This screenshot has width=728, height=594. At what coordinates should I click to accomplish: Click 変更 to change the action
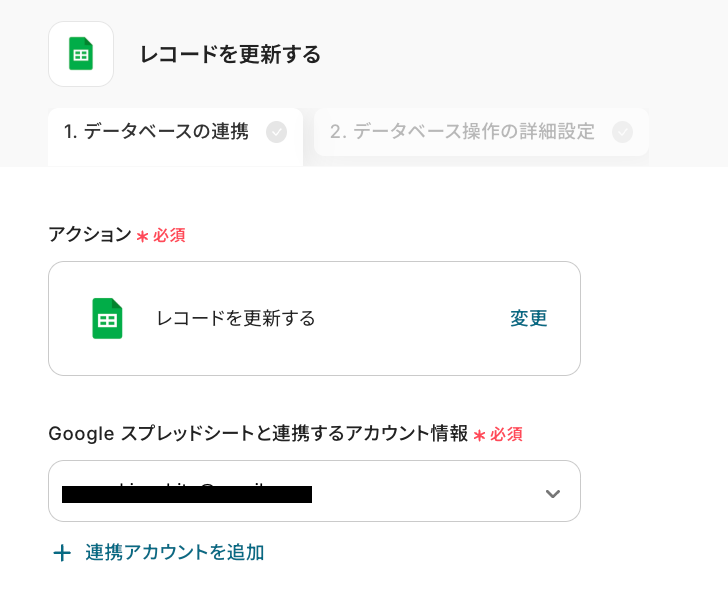(x=529, y=319)
